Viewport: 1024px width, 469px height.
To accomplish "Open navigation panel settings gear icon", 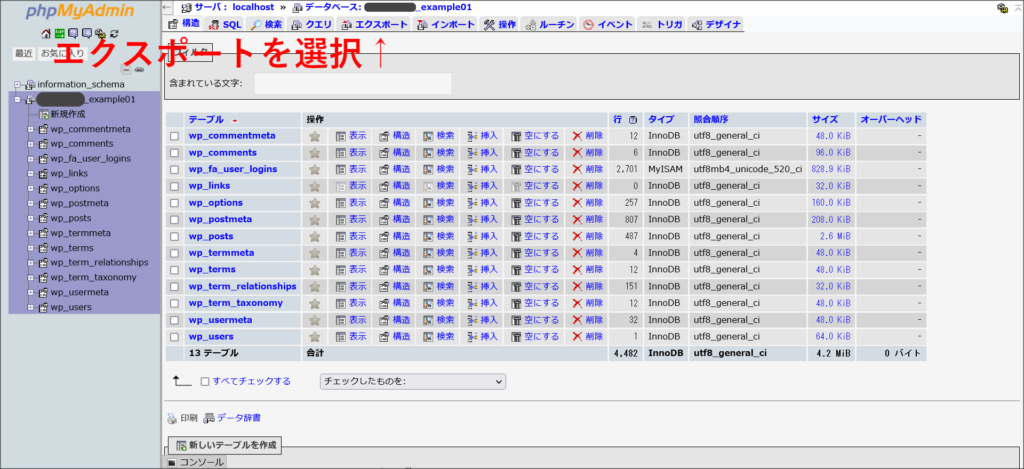I will 101,34.
